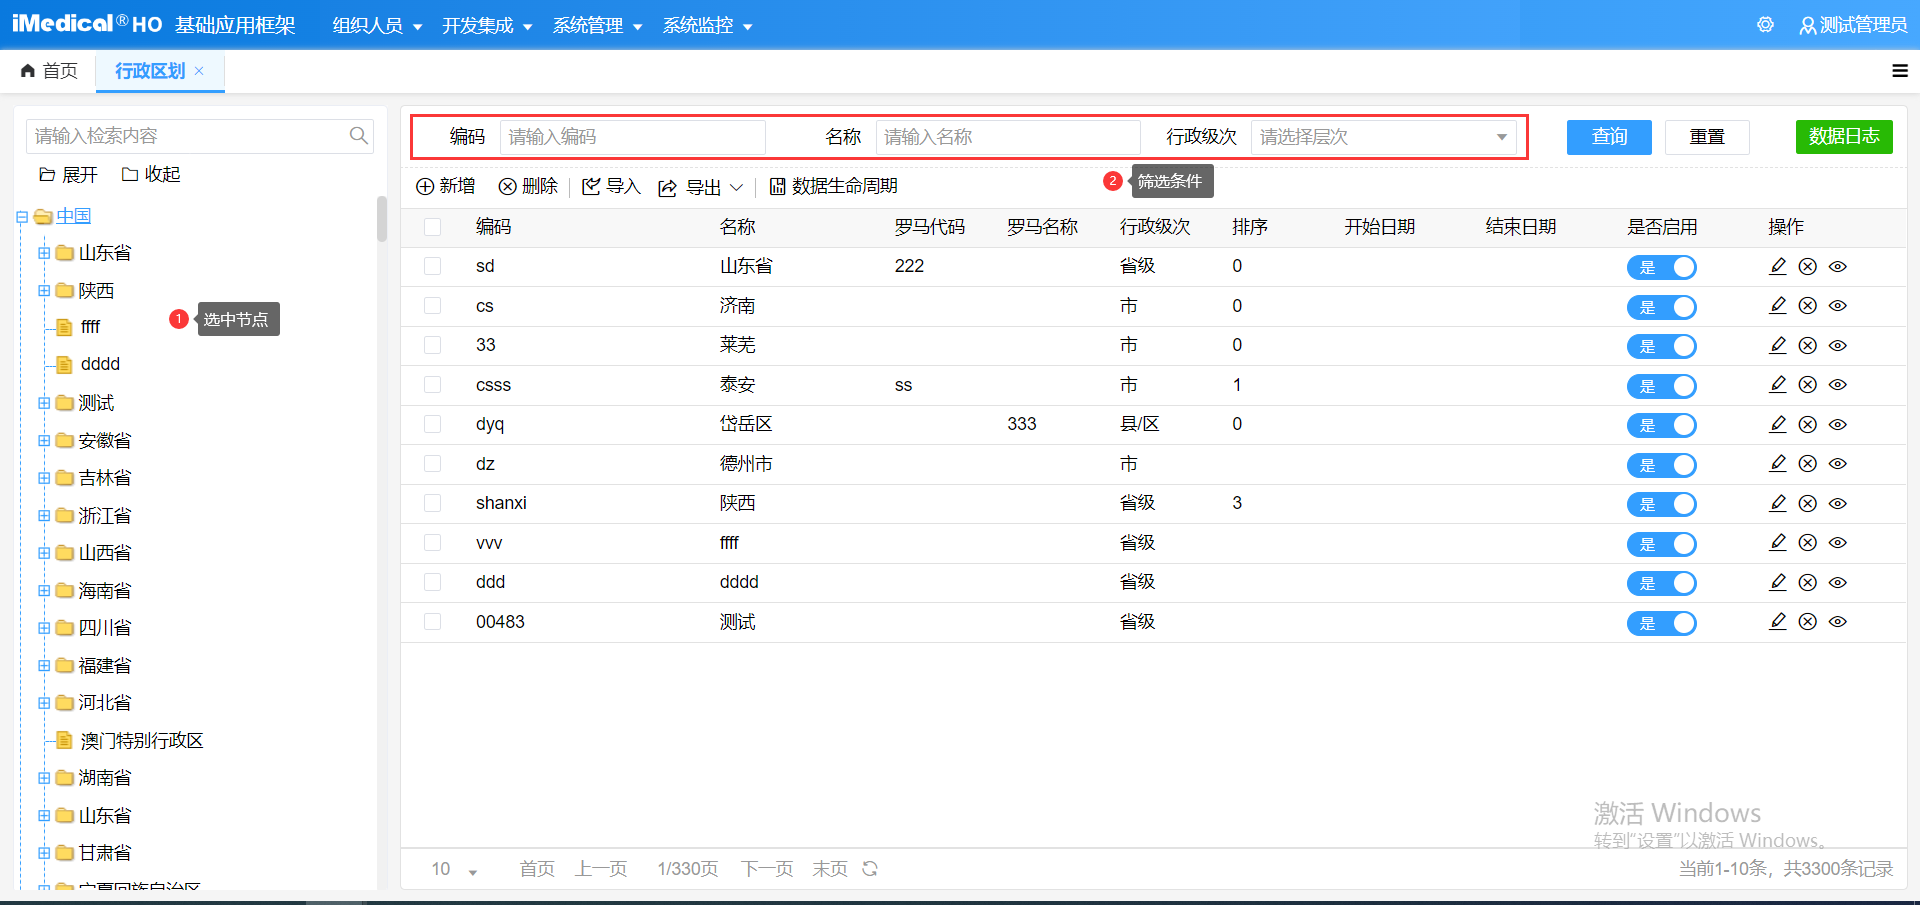Click 收起 collapse-all folder button
1920x905 pixels.
[x=151, y=175]
